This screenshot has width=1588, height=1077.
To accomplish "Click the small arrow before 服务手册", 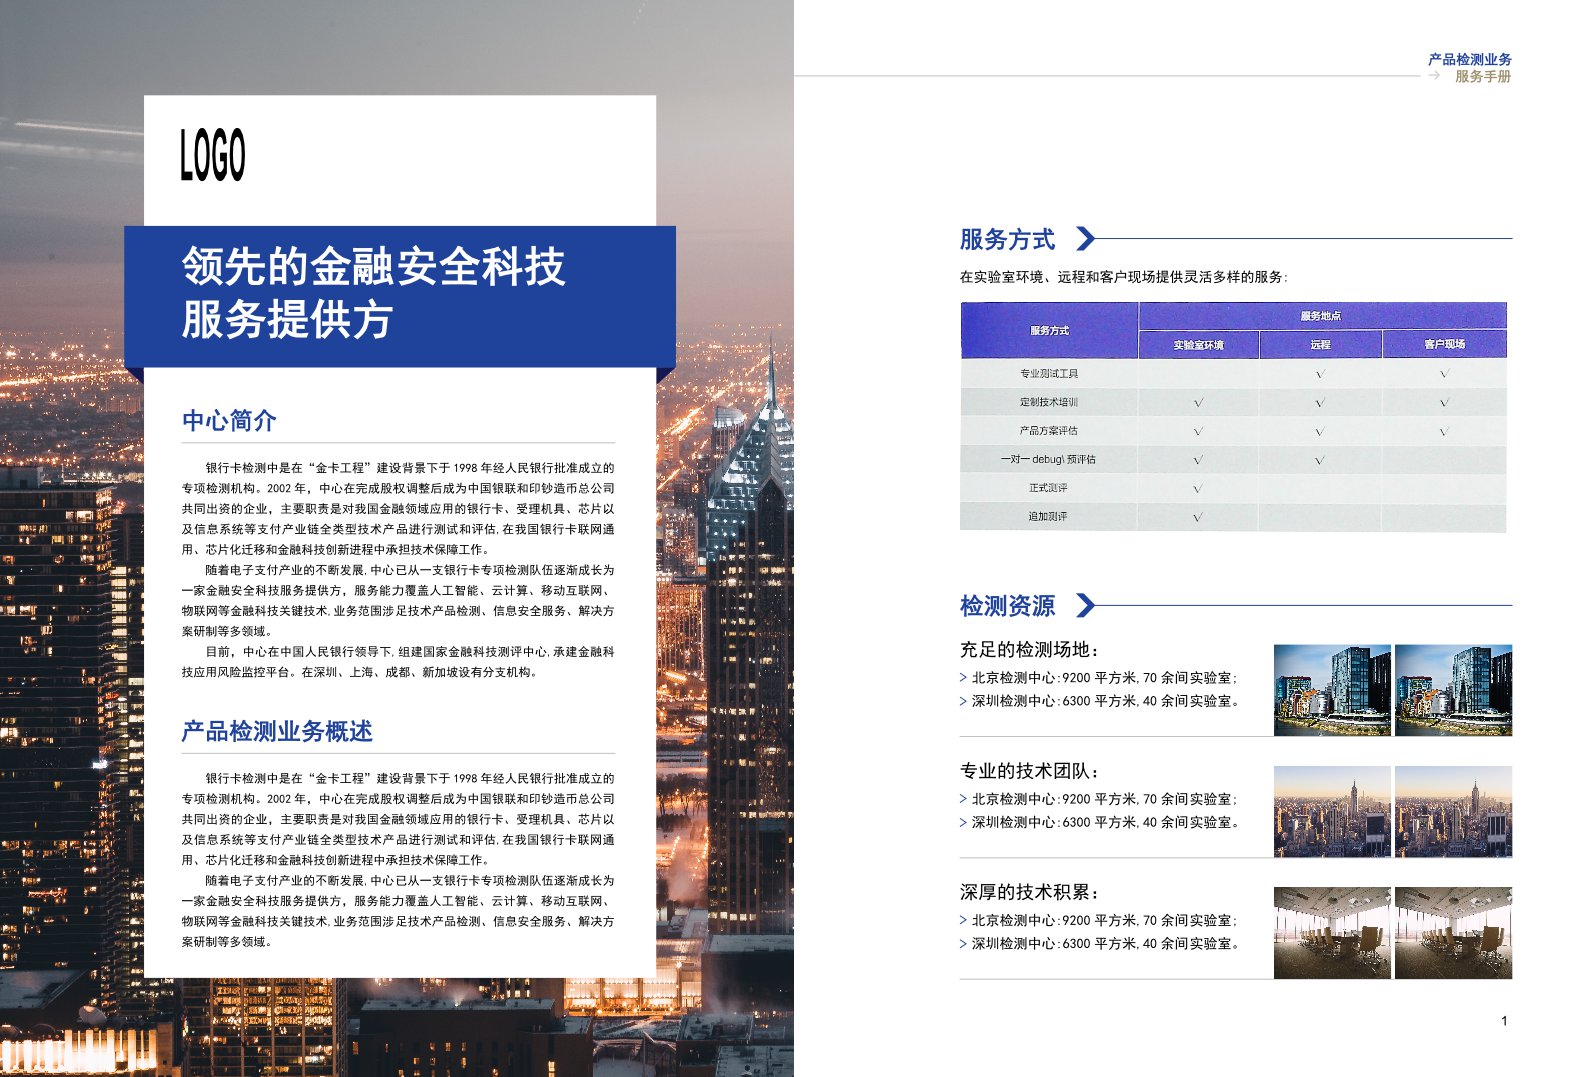I will [1434, 76].
